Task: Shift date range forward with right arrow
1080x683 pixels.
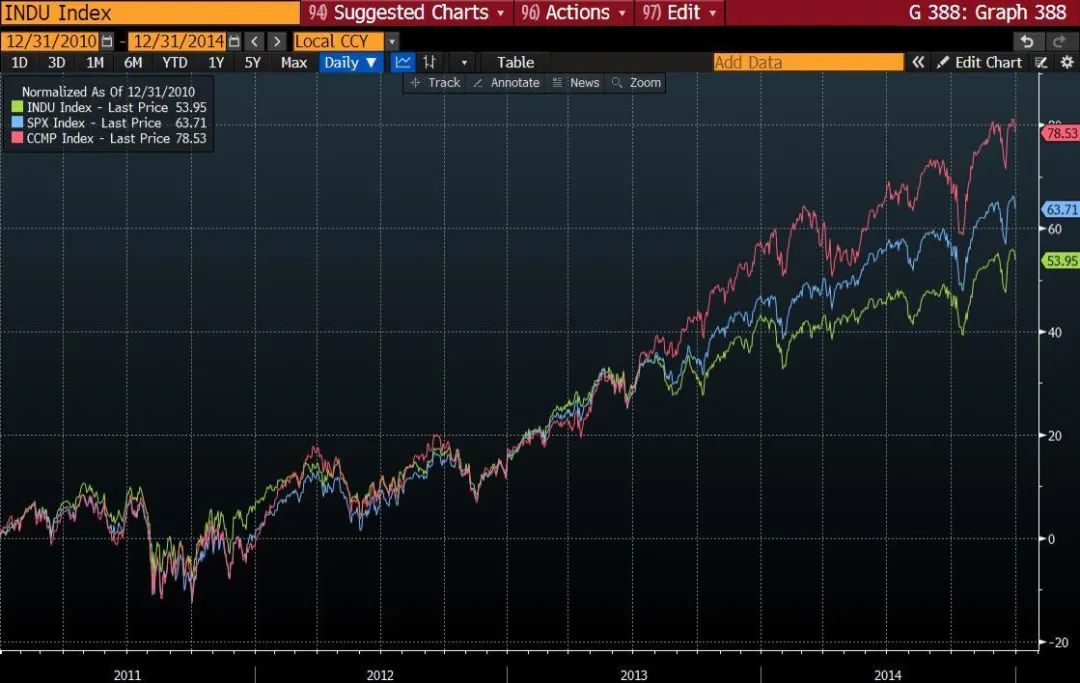Action: 277,41
